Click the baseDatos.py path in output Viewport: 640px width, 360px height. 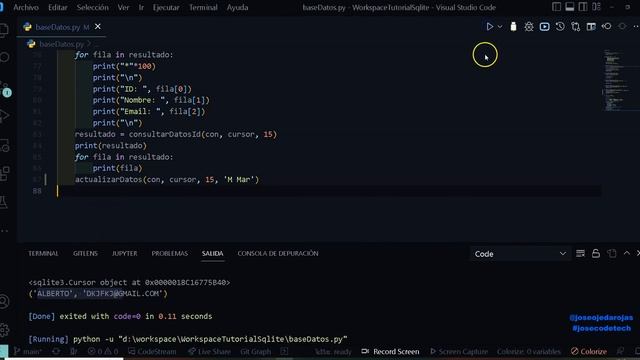click(233, 339)
